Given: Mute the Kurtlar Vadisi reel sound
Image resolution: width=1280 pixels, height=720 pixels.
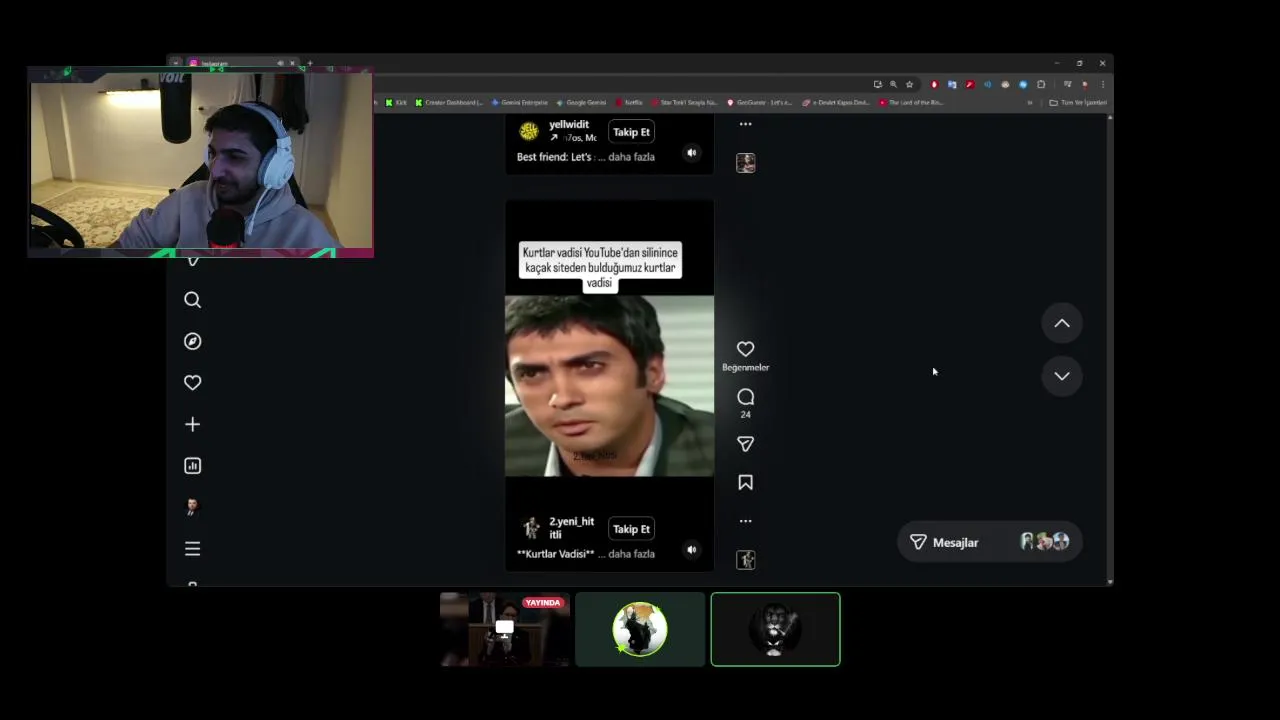Looking at the screenshot, I should (691, 549).
